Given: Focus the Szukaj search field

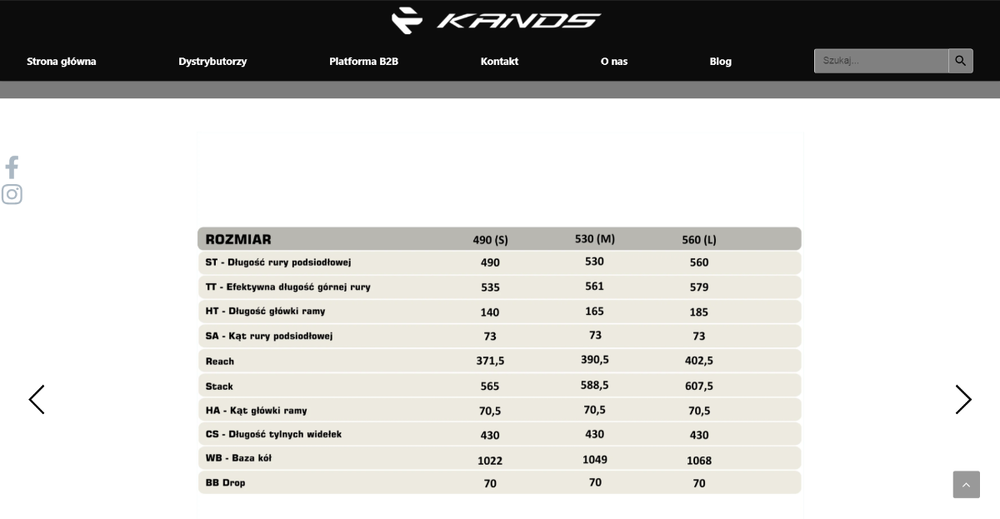Looking at the screenshot, I should tap(880, 61).
